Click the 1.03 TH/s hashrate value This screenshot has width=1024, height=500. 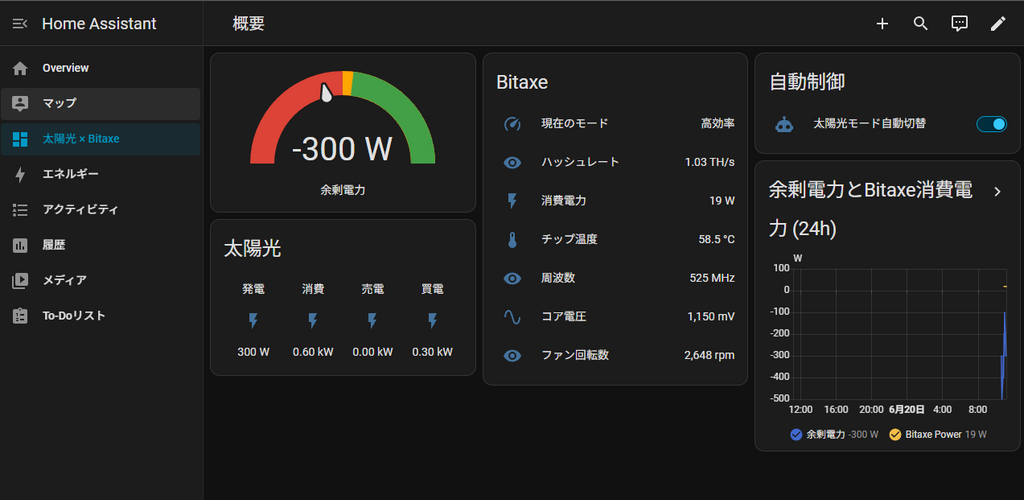point(710,162)
